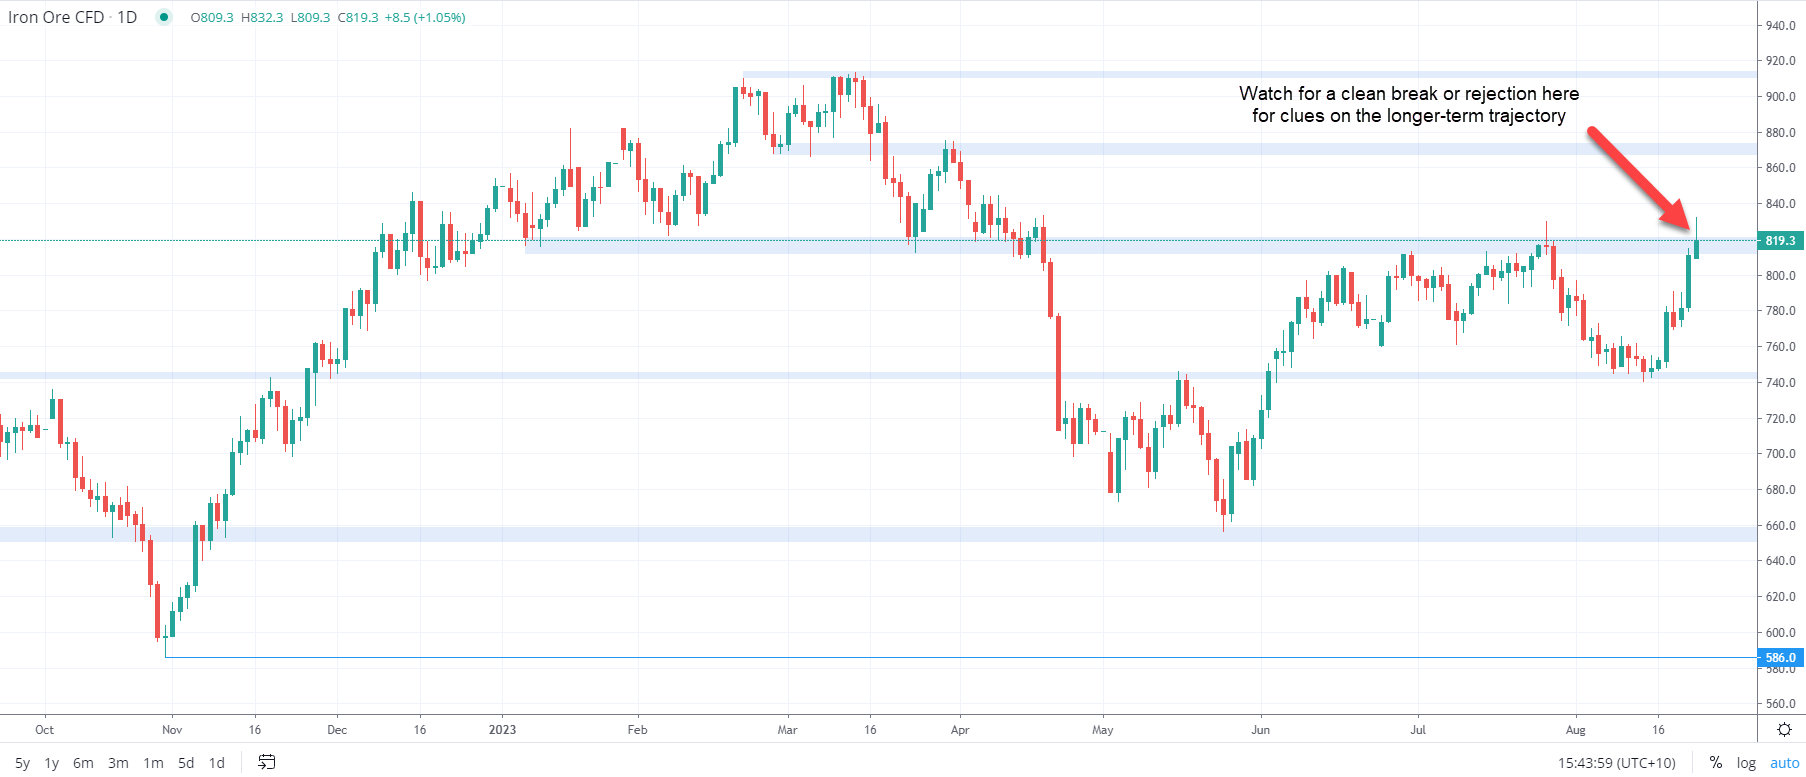Click the 586.0 price line label
Viewport: 1806px width, 777px height.
1780,657
